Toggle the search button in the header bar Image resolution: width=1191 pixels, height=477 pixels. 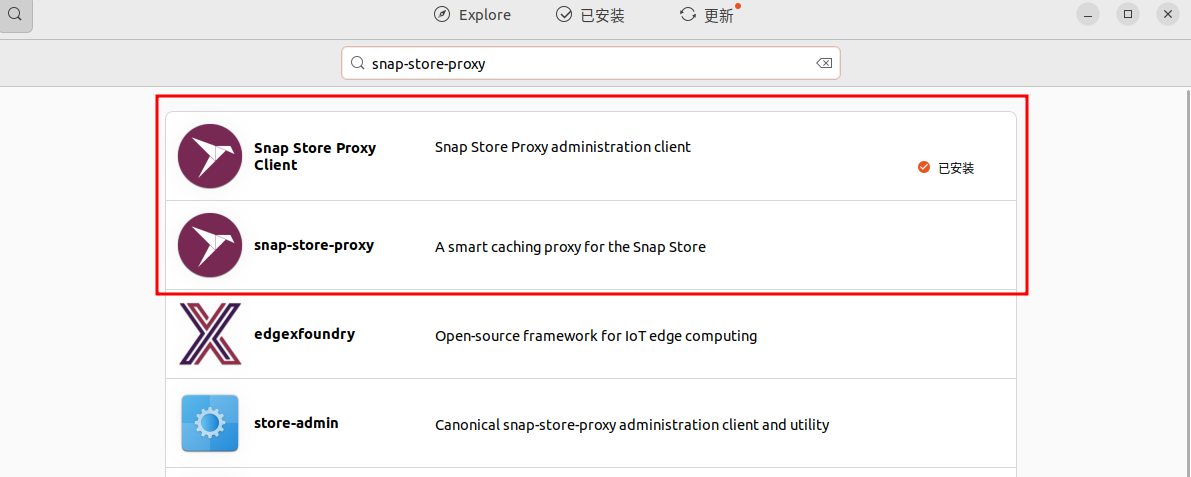pos(15,15)
